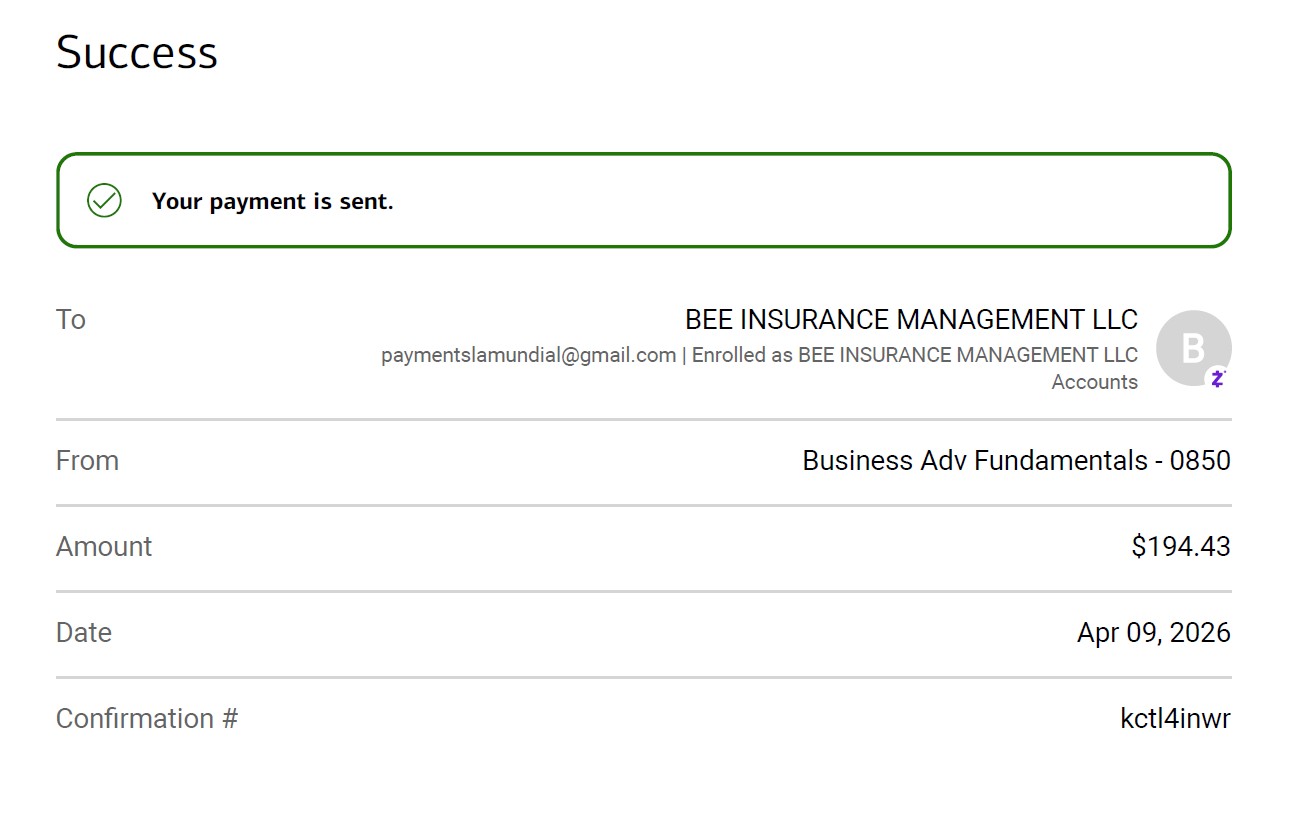Screen dimensions: 1308x838
Task: Click the green checkmark success icon
Action: [x=104, y=201]
